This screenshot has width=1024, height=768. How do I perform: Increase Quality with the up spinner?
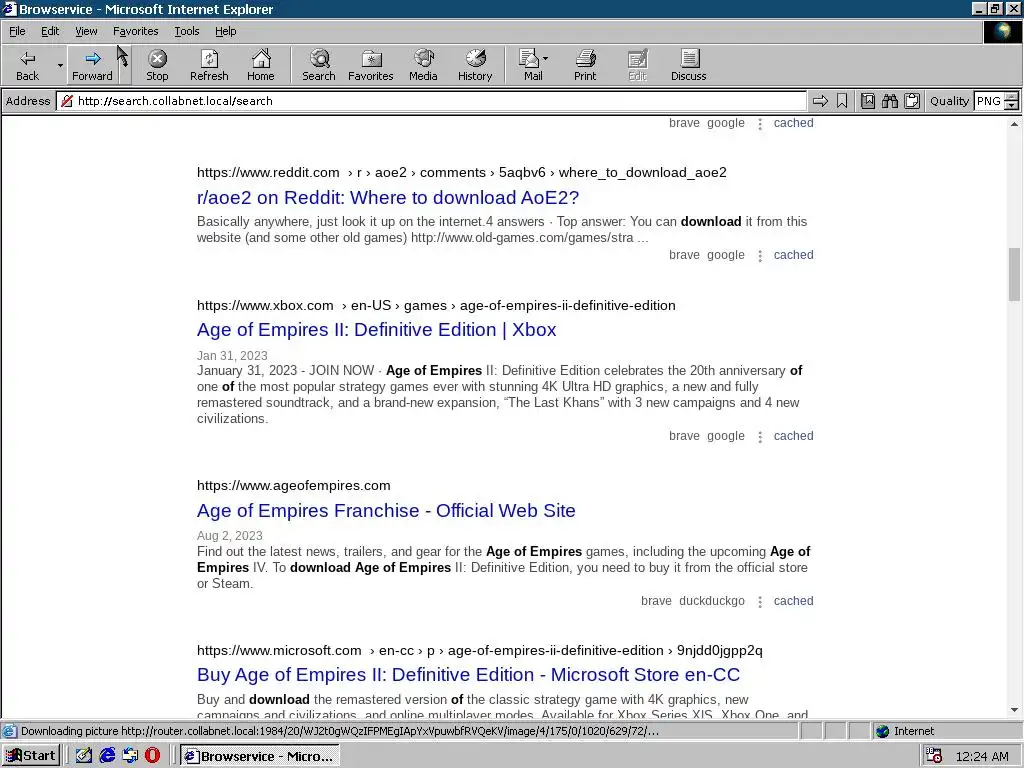[1011, 97]
